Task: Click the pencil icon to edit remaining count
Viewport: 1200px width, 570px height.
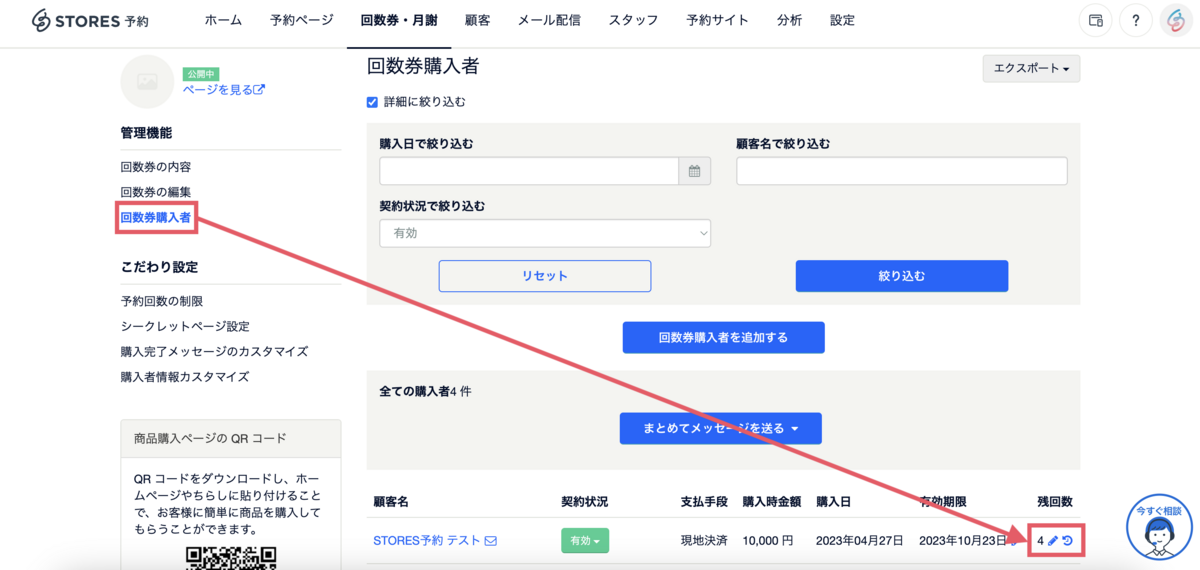Action: [1053, 541]
